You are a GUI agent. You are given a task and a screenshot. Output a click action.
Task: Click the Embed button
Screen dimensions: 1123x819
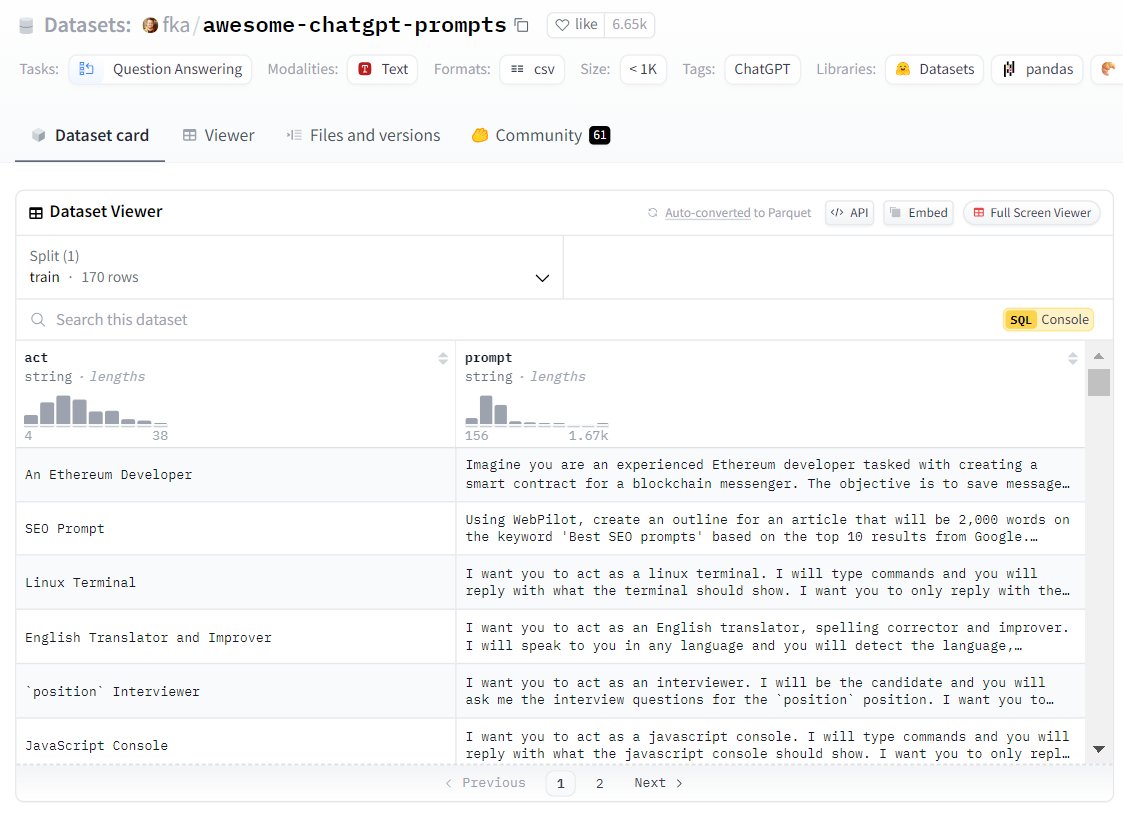point(918,213)
